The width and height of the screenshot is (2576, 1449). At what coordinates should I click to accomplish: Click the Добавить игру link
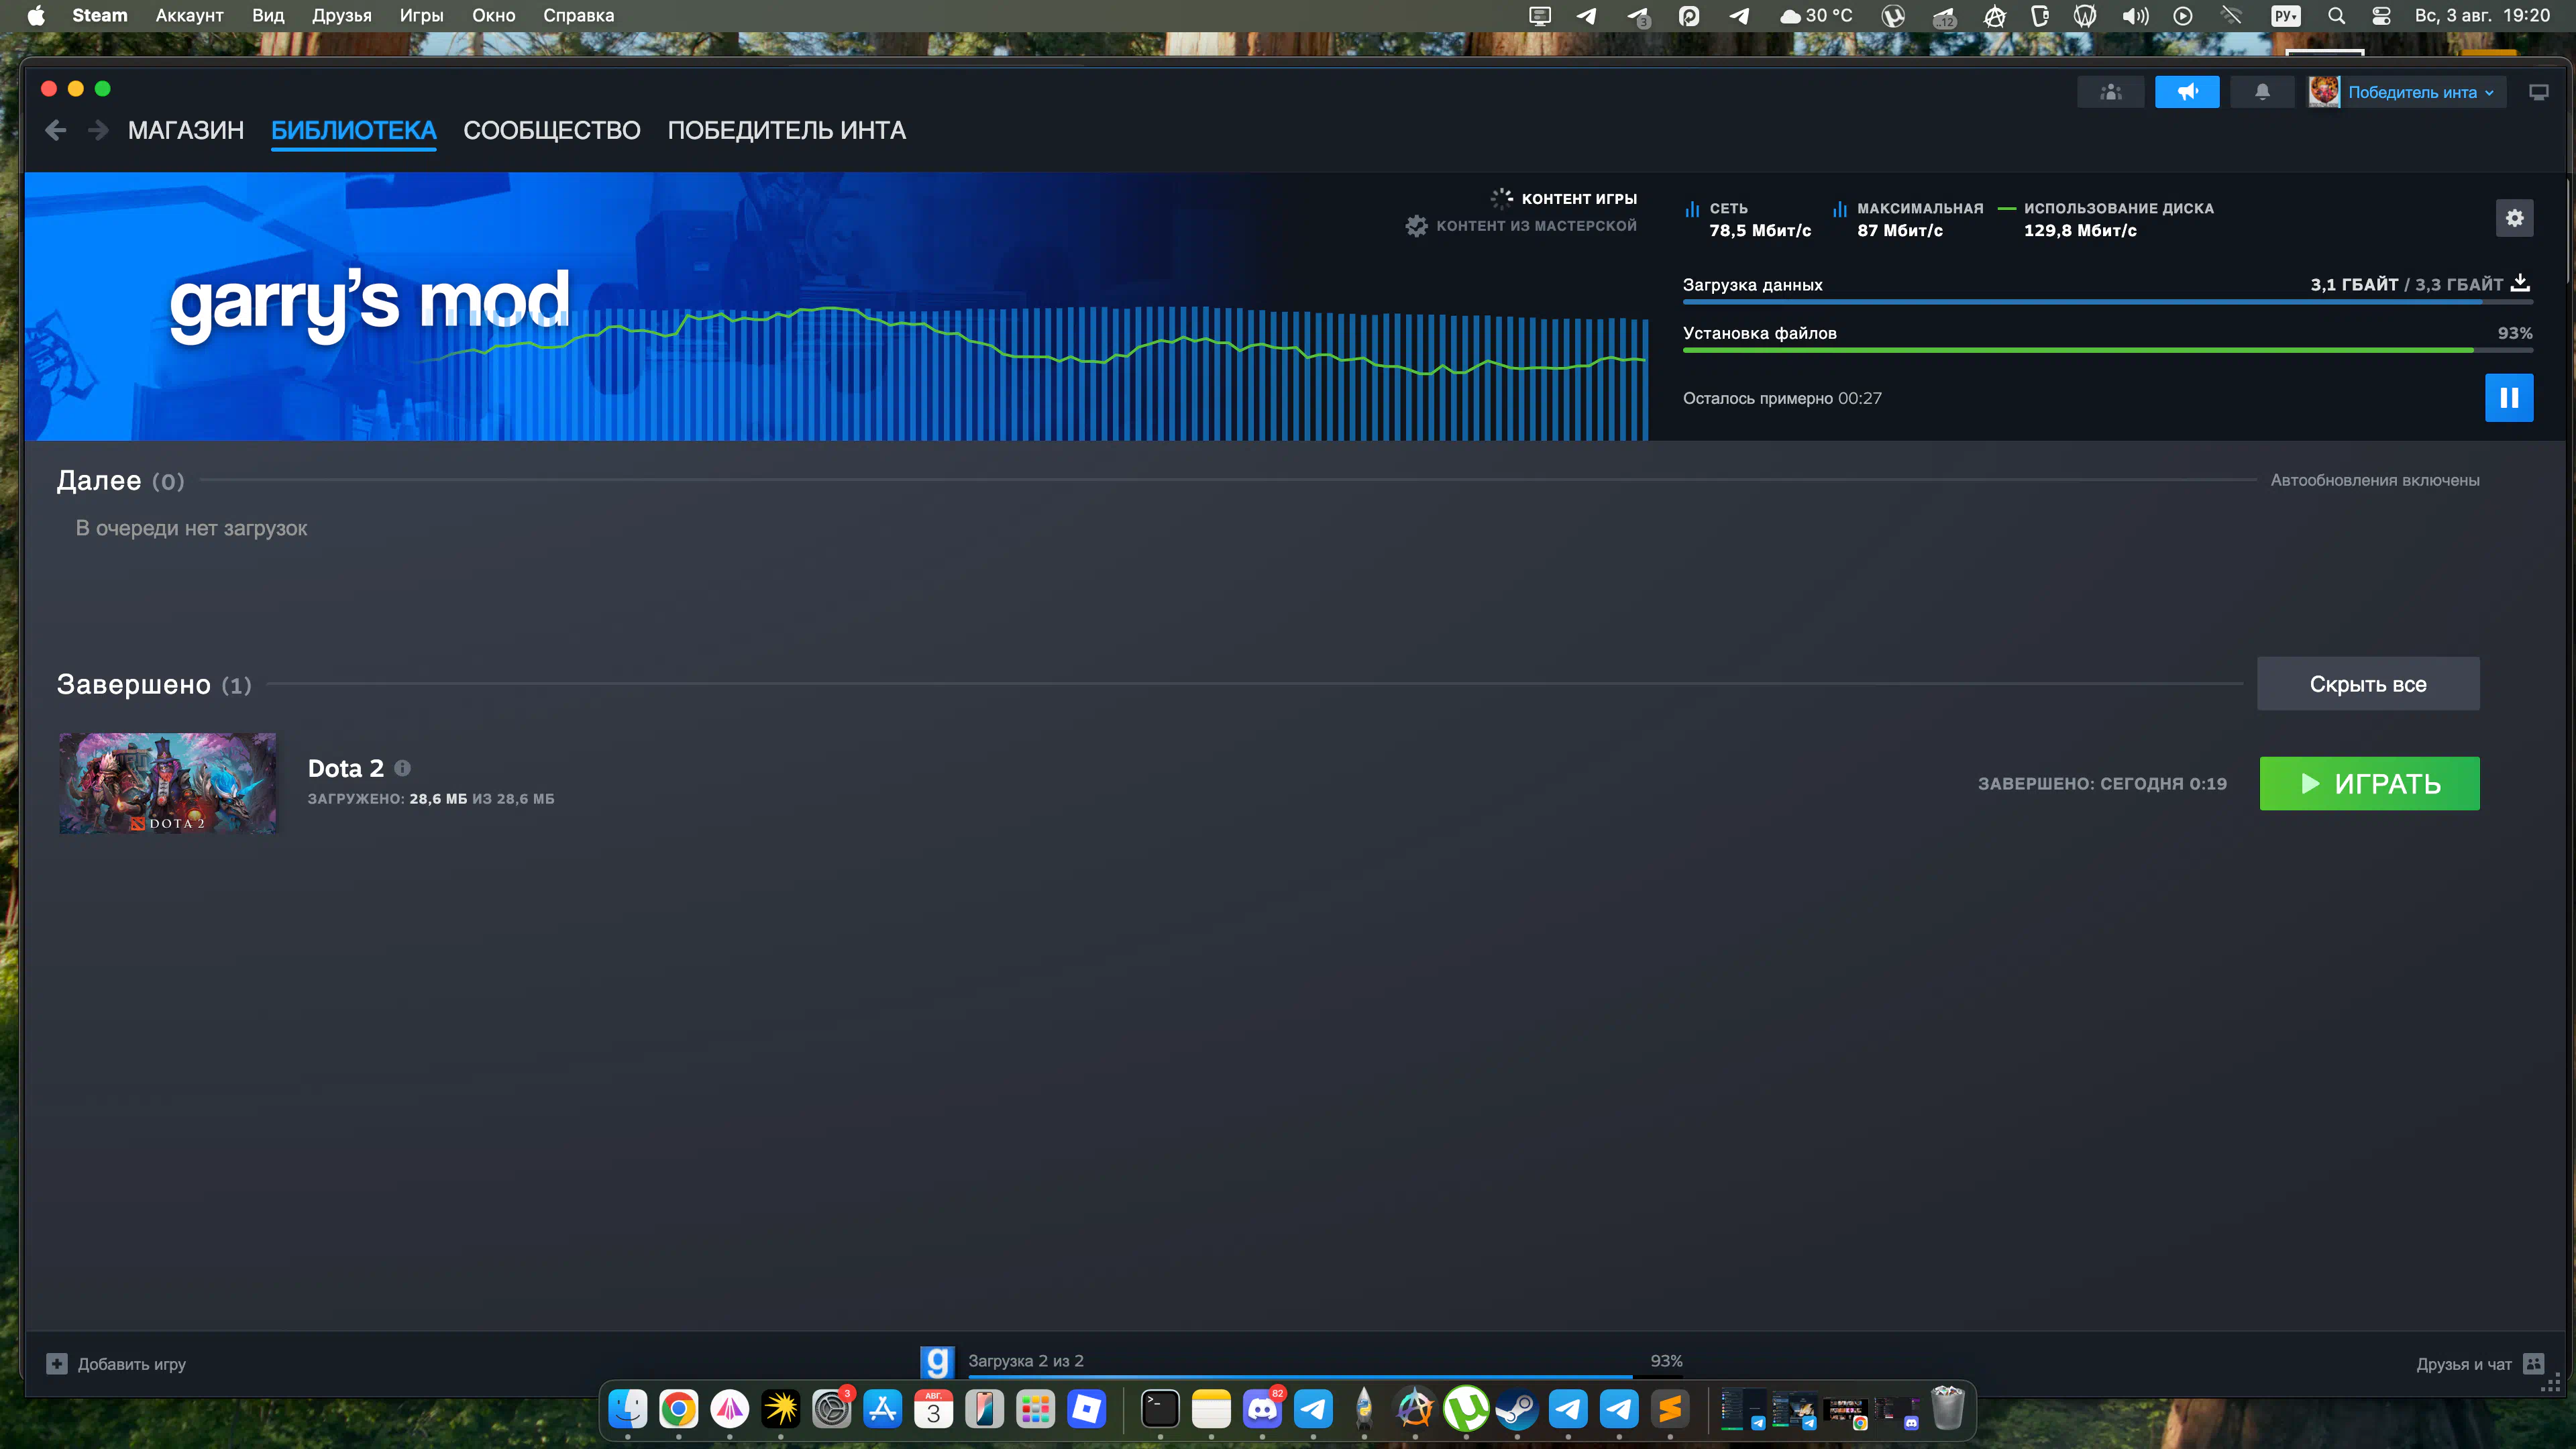click(132, 1364)
